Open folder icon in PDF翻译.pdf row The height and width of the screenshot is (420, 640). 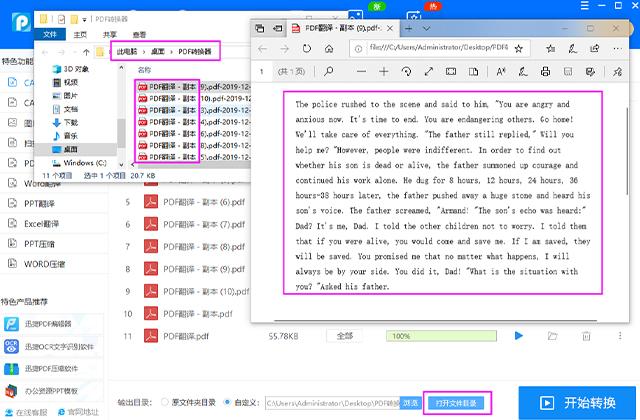click(552, 336)
